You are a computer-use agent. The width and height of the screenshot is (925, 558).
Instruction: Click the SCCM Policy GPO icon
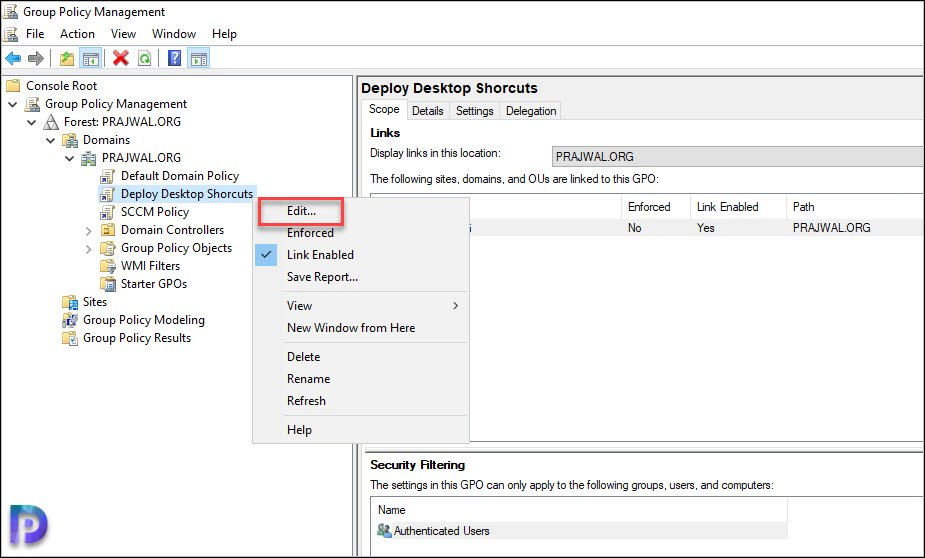tap(107, 212)
